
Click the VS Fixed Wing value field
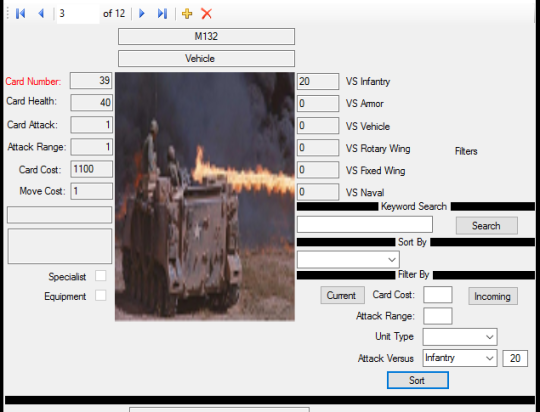[318, 170]
